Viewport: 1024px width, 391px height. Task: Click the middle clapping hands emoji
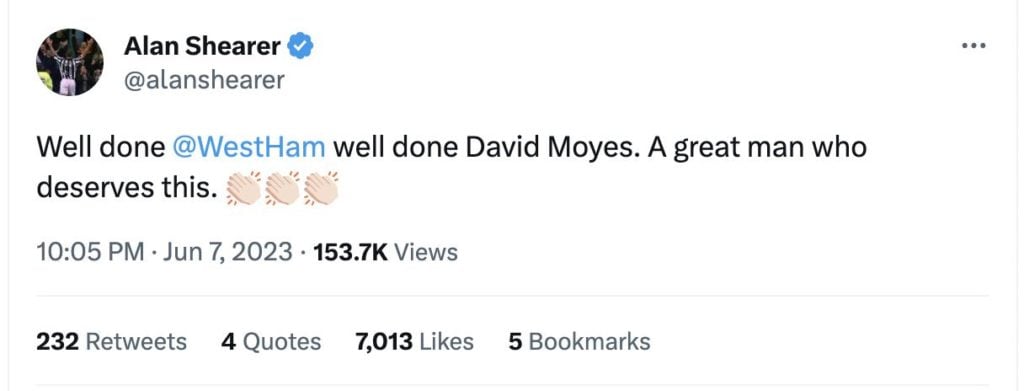(282, 188)
